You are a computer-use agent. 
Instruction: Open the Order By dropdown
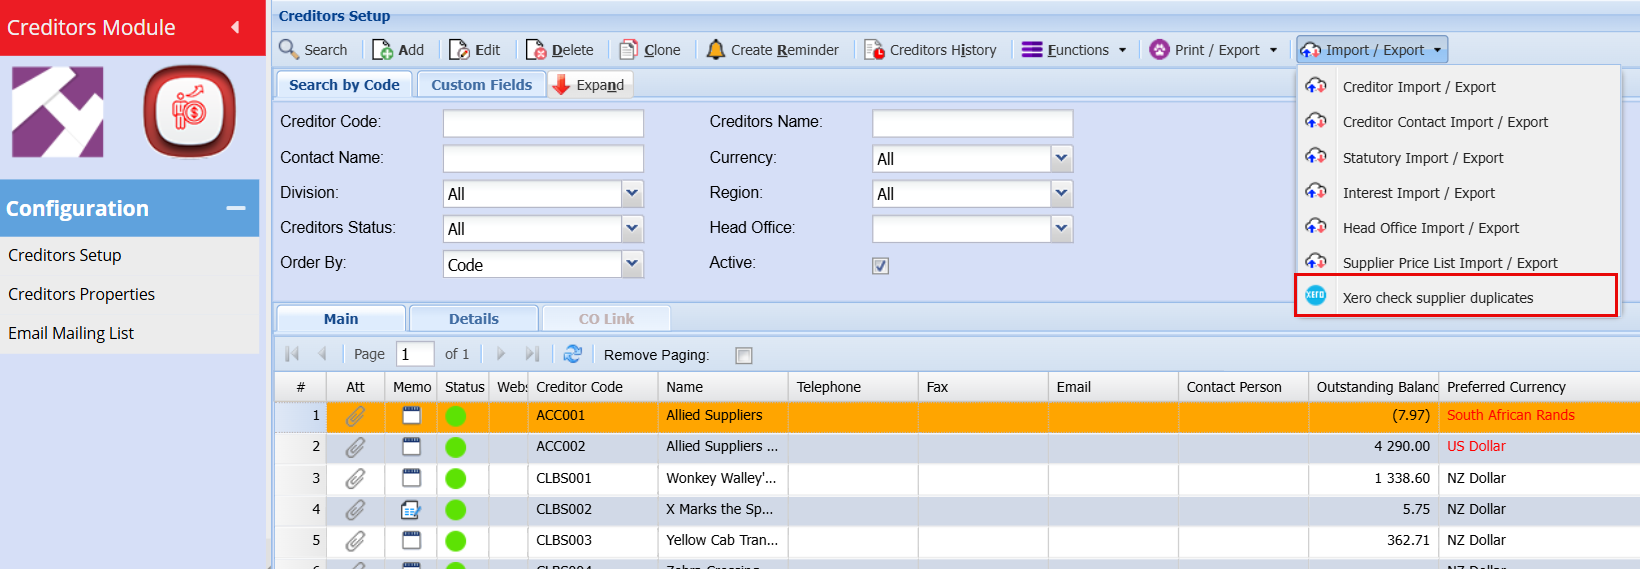pos(632,265)
